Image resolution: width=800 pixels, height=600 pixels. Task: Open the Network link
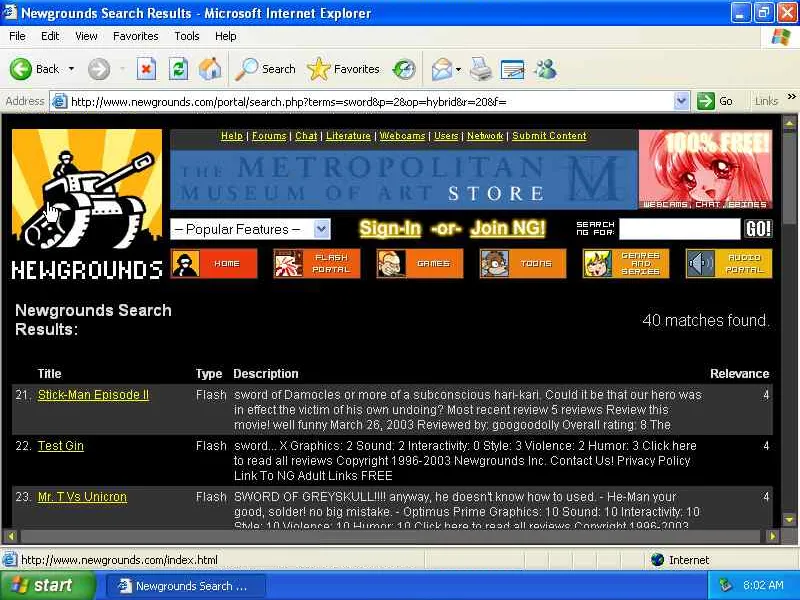click(x=485, y=136)
